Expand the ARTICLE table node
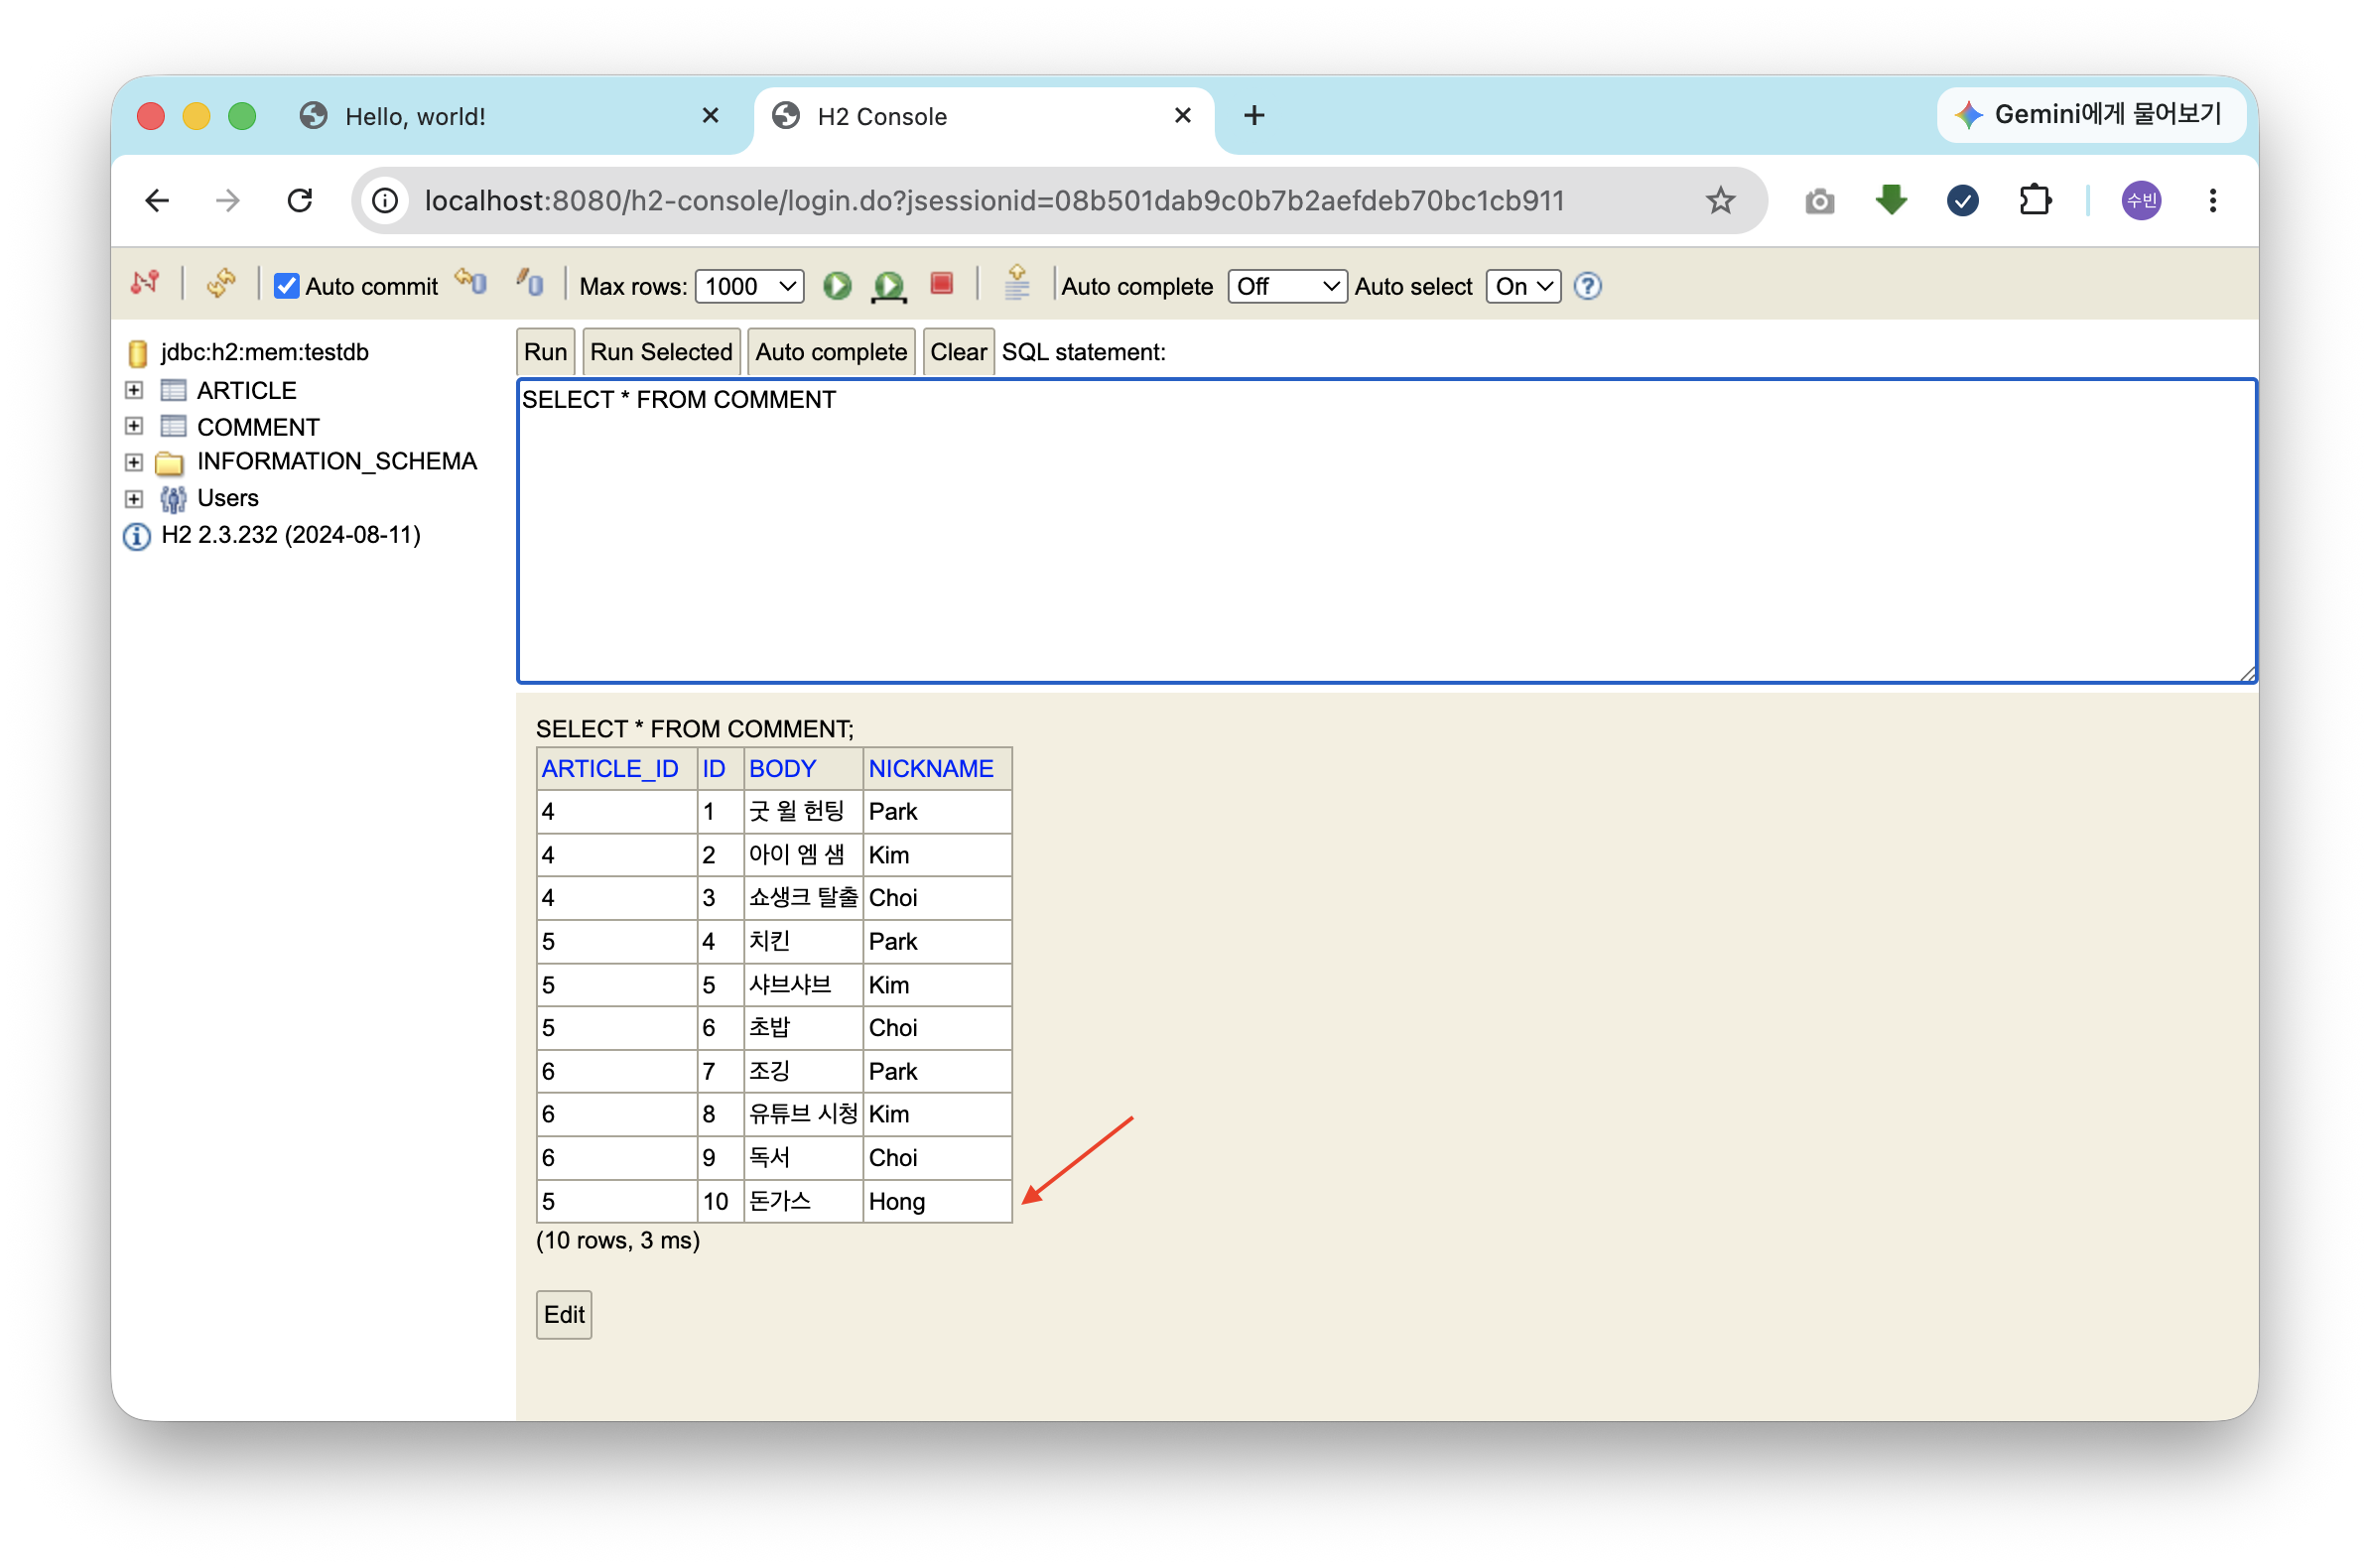 point(134,390)
